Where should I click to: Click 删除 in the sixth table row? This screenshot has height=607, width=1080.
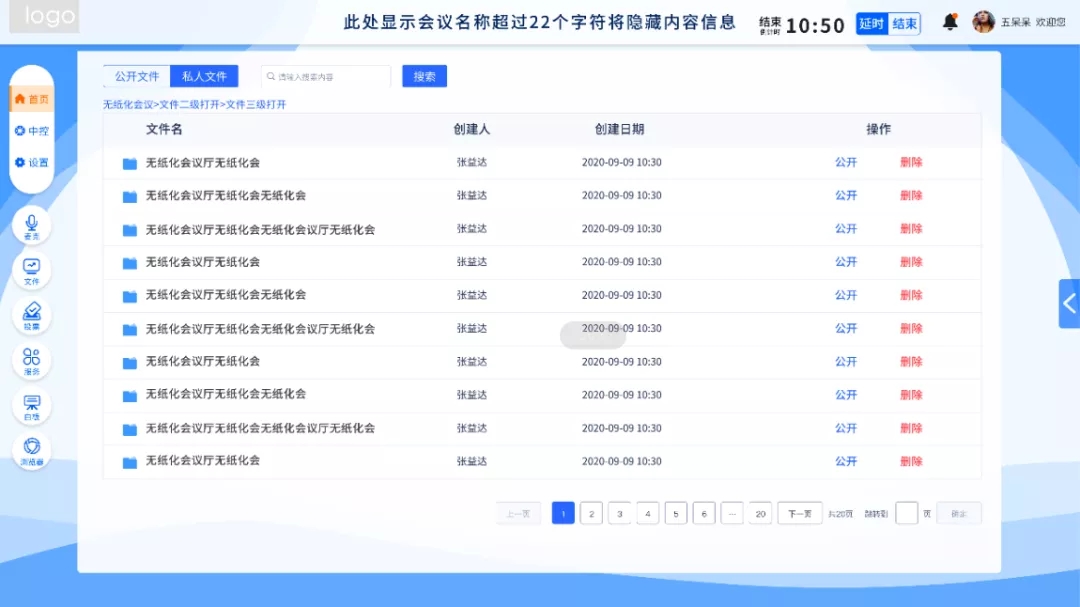coord(911,329)
